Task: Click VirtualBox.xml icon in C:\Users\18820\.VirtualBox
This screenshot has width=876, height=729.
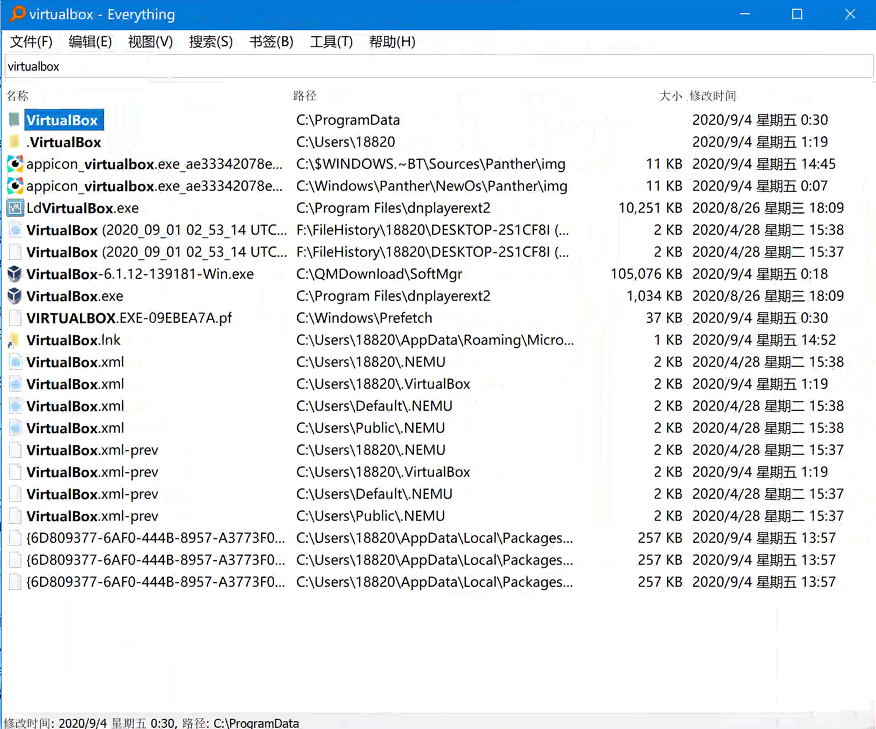Action: click(x=16, y=384)
